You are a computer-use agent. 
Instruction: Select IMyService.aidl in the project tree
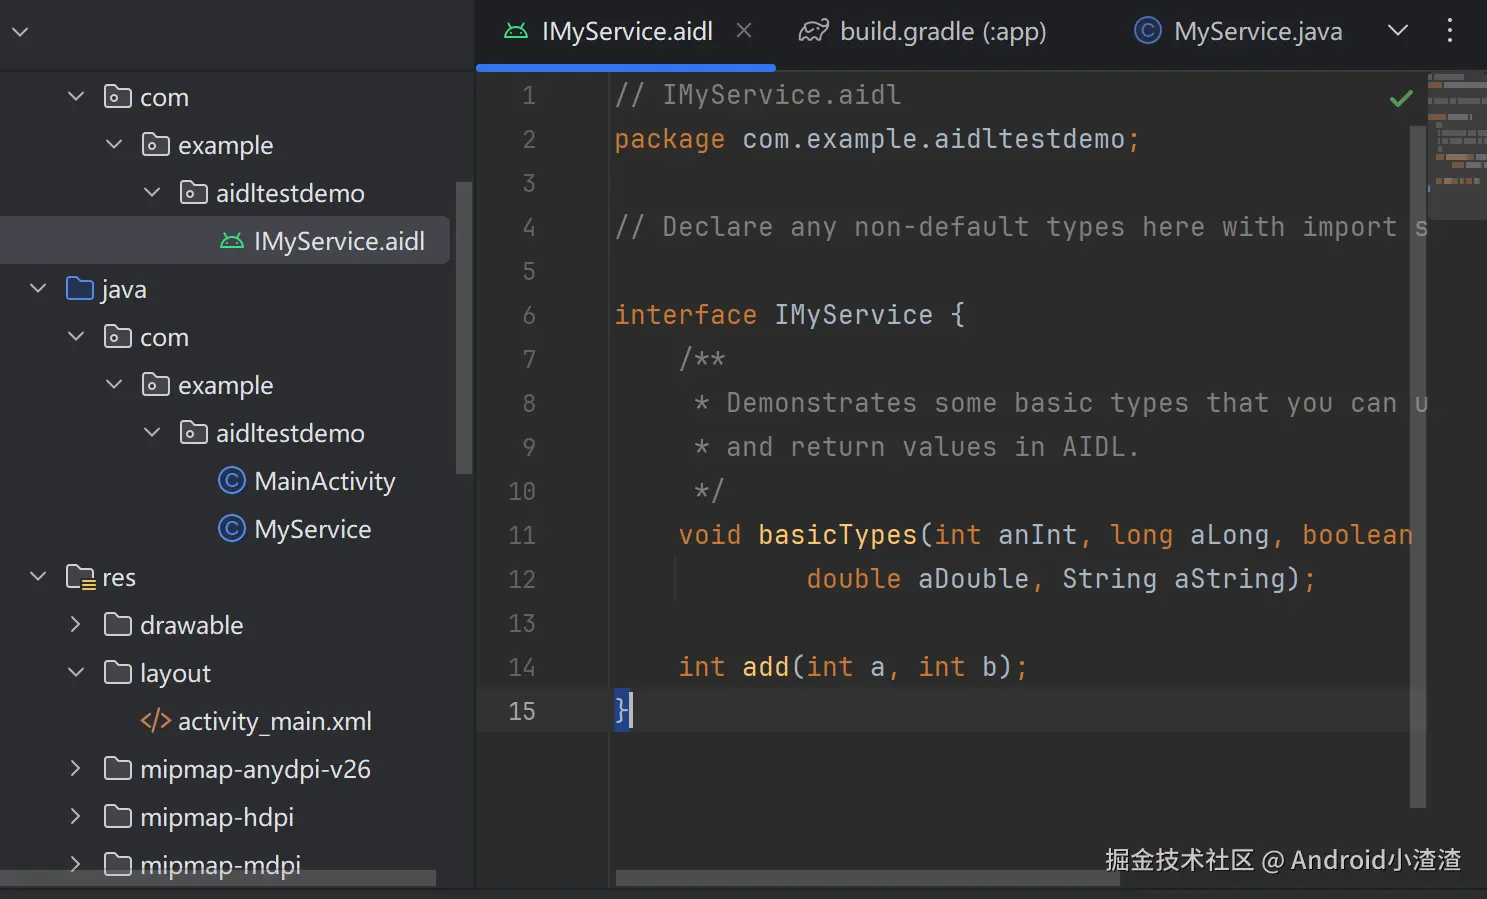click(x=338, y=241)
